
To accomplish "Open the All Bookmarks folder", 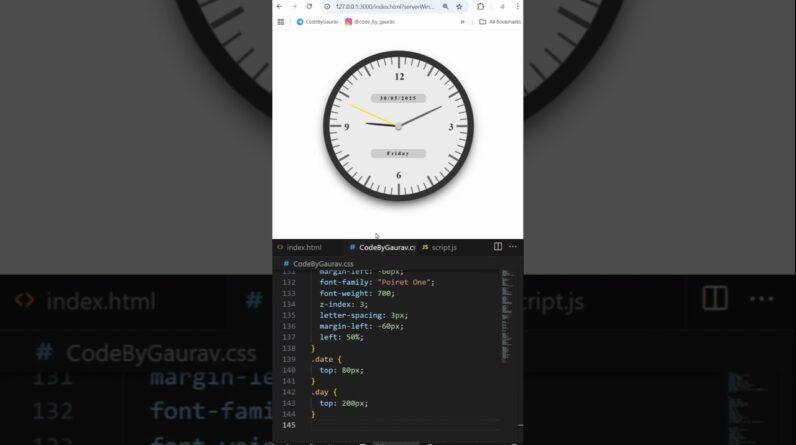I will click(x=500, y=22).
